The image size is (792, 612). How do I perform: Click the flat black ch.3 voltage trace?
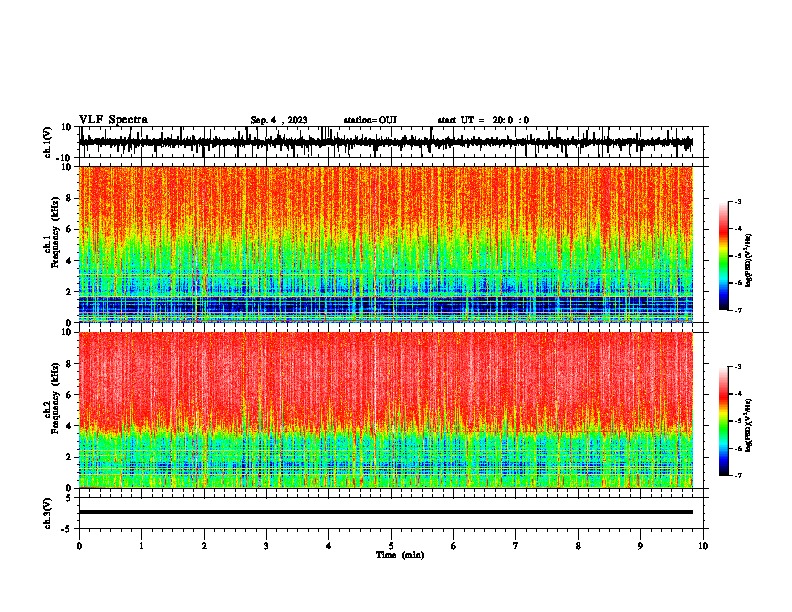point(386,512)
